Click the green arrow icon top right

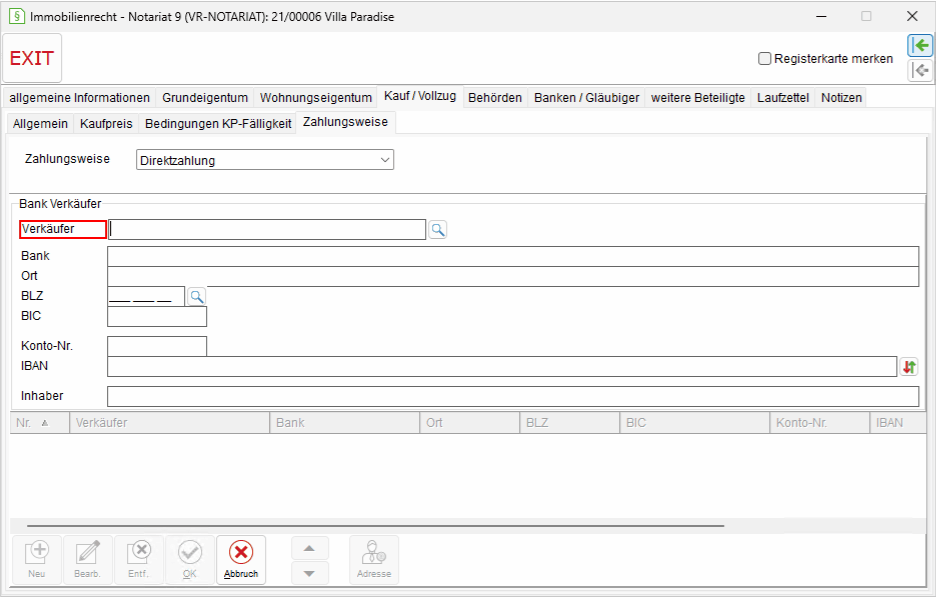[x=920, y=45]
